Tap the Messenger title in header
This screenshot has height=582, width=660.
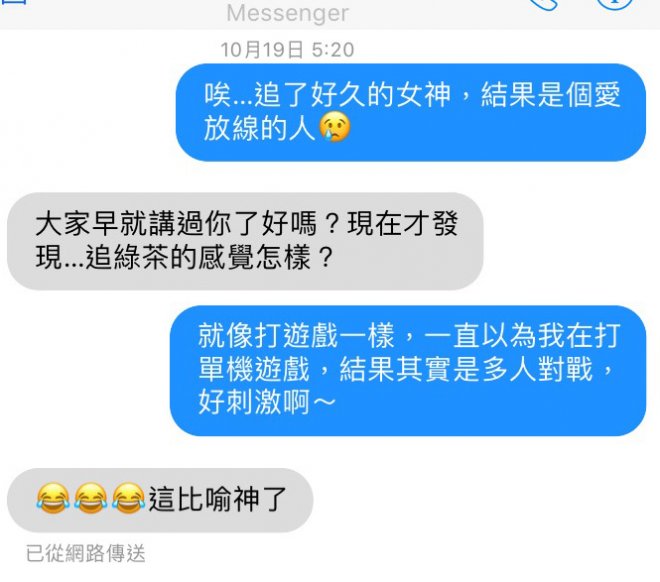(x=287, y=13)
